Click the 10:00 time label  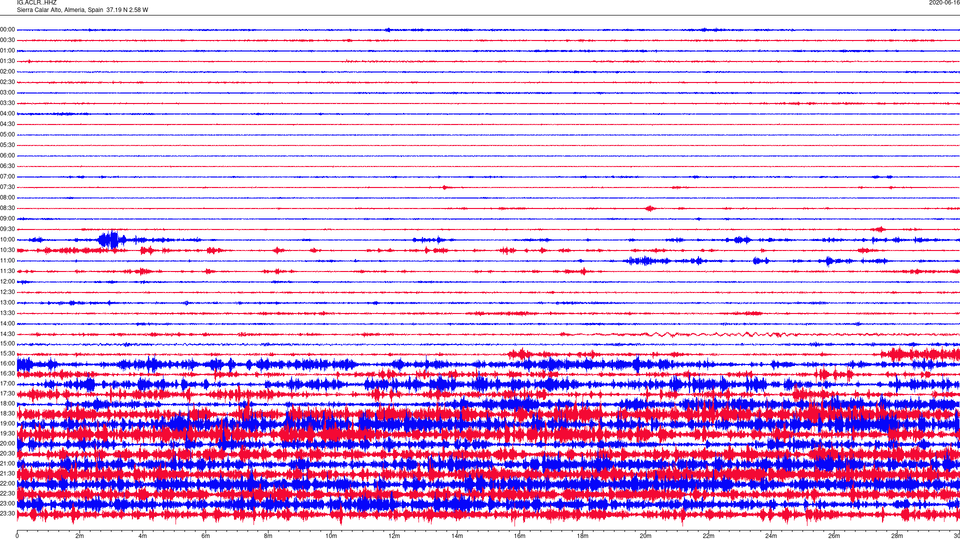(x=7, y=240)
